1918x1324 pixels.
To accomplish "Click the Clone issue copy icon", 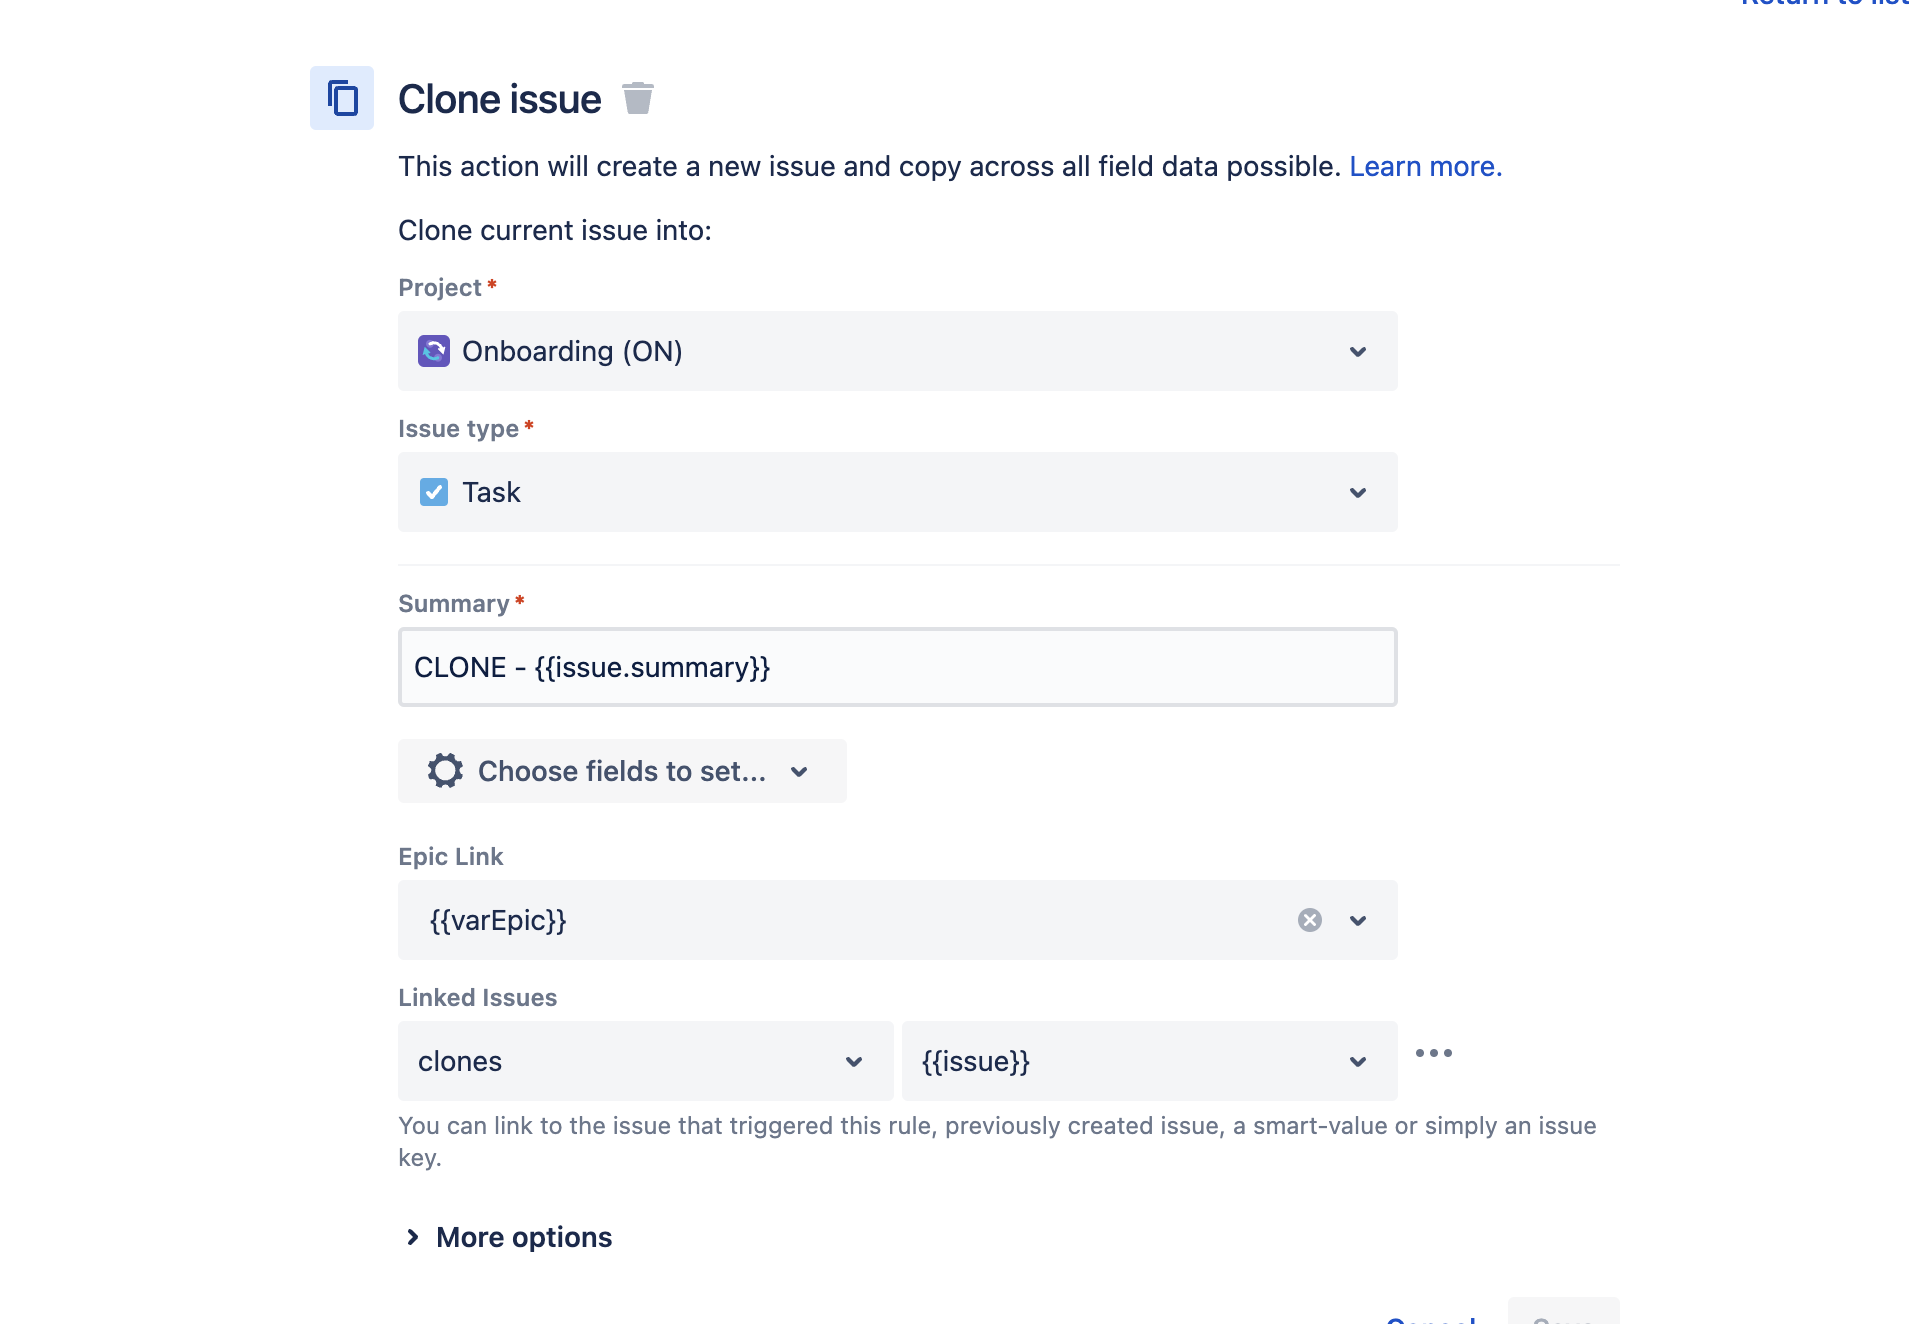I will pos(342,98).
